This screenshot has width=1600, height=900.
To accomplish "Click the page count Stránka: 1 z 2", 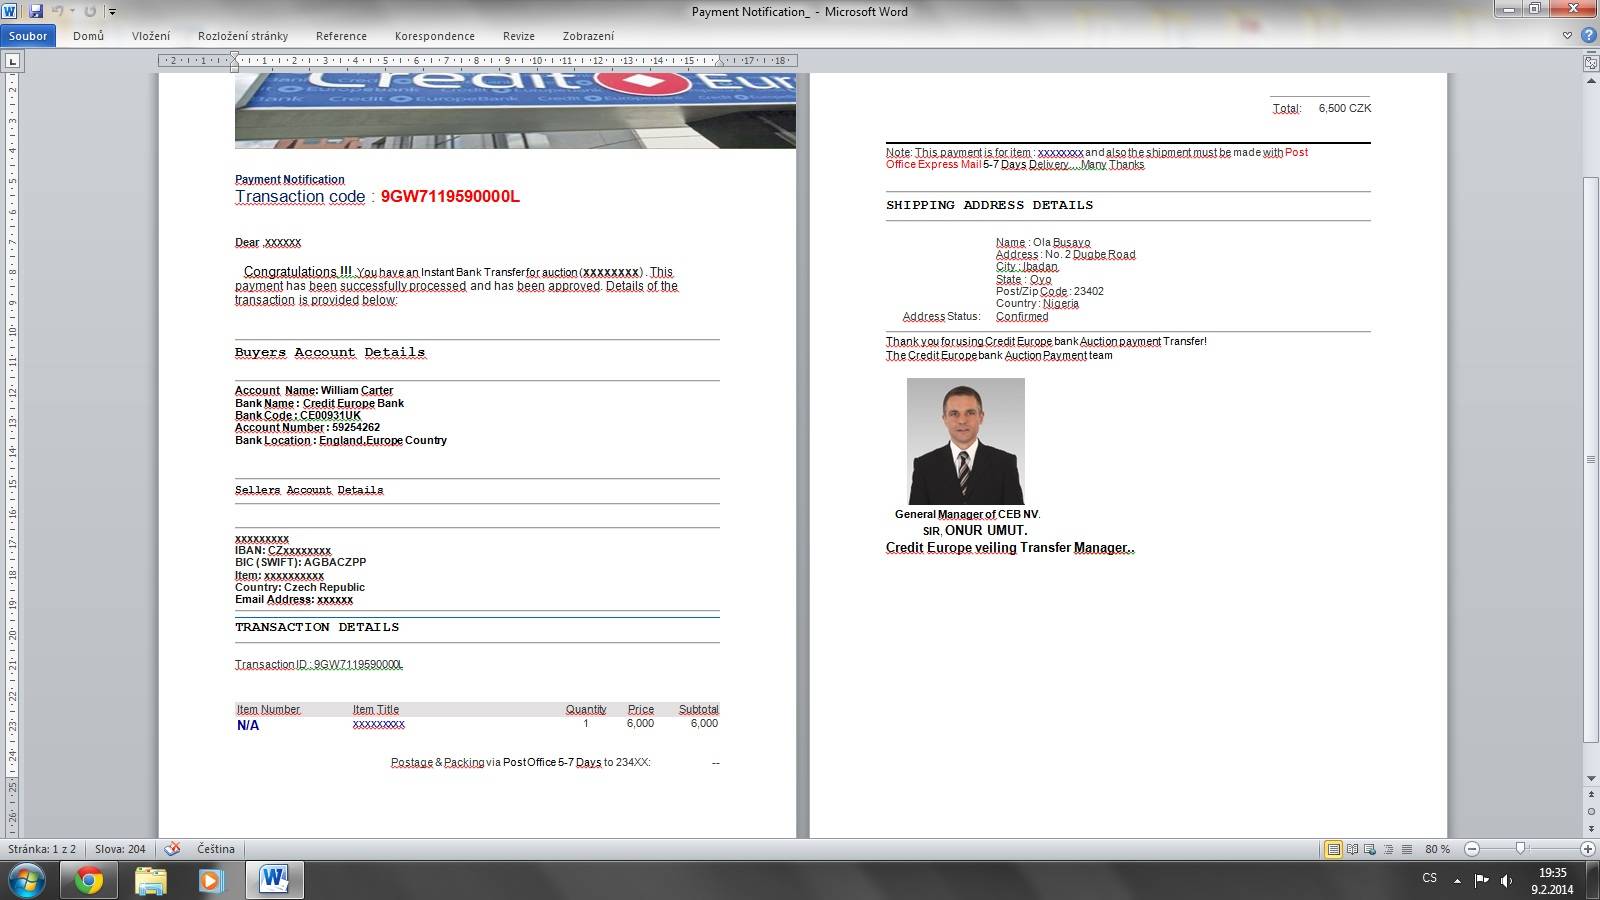I will (42, 849).
